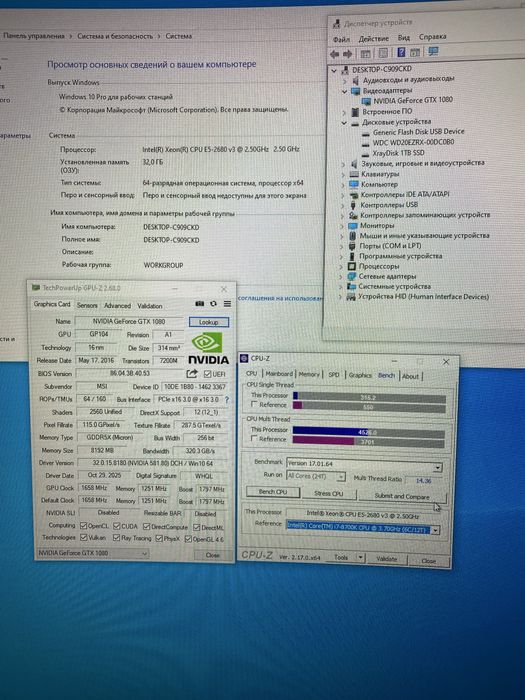This screenshot has height=700, width=525.
Task: Collapse the Дисковые устройства tree node
Action: (344, 123)
